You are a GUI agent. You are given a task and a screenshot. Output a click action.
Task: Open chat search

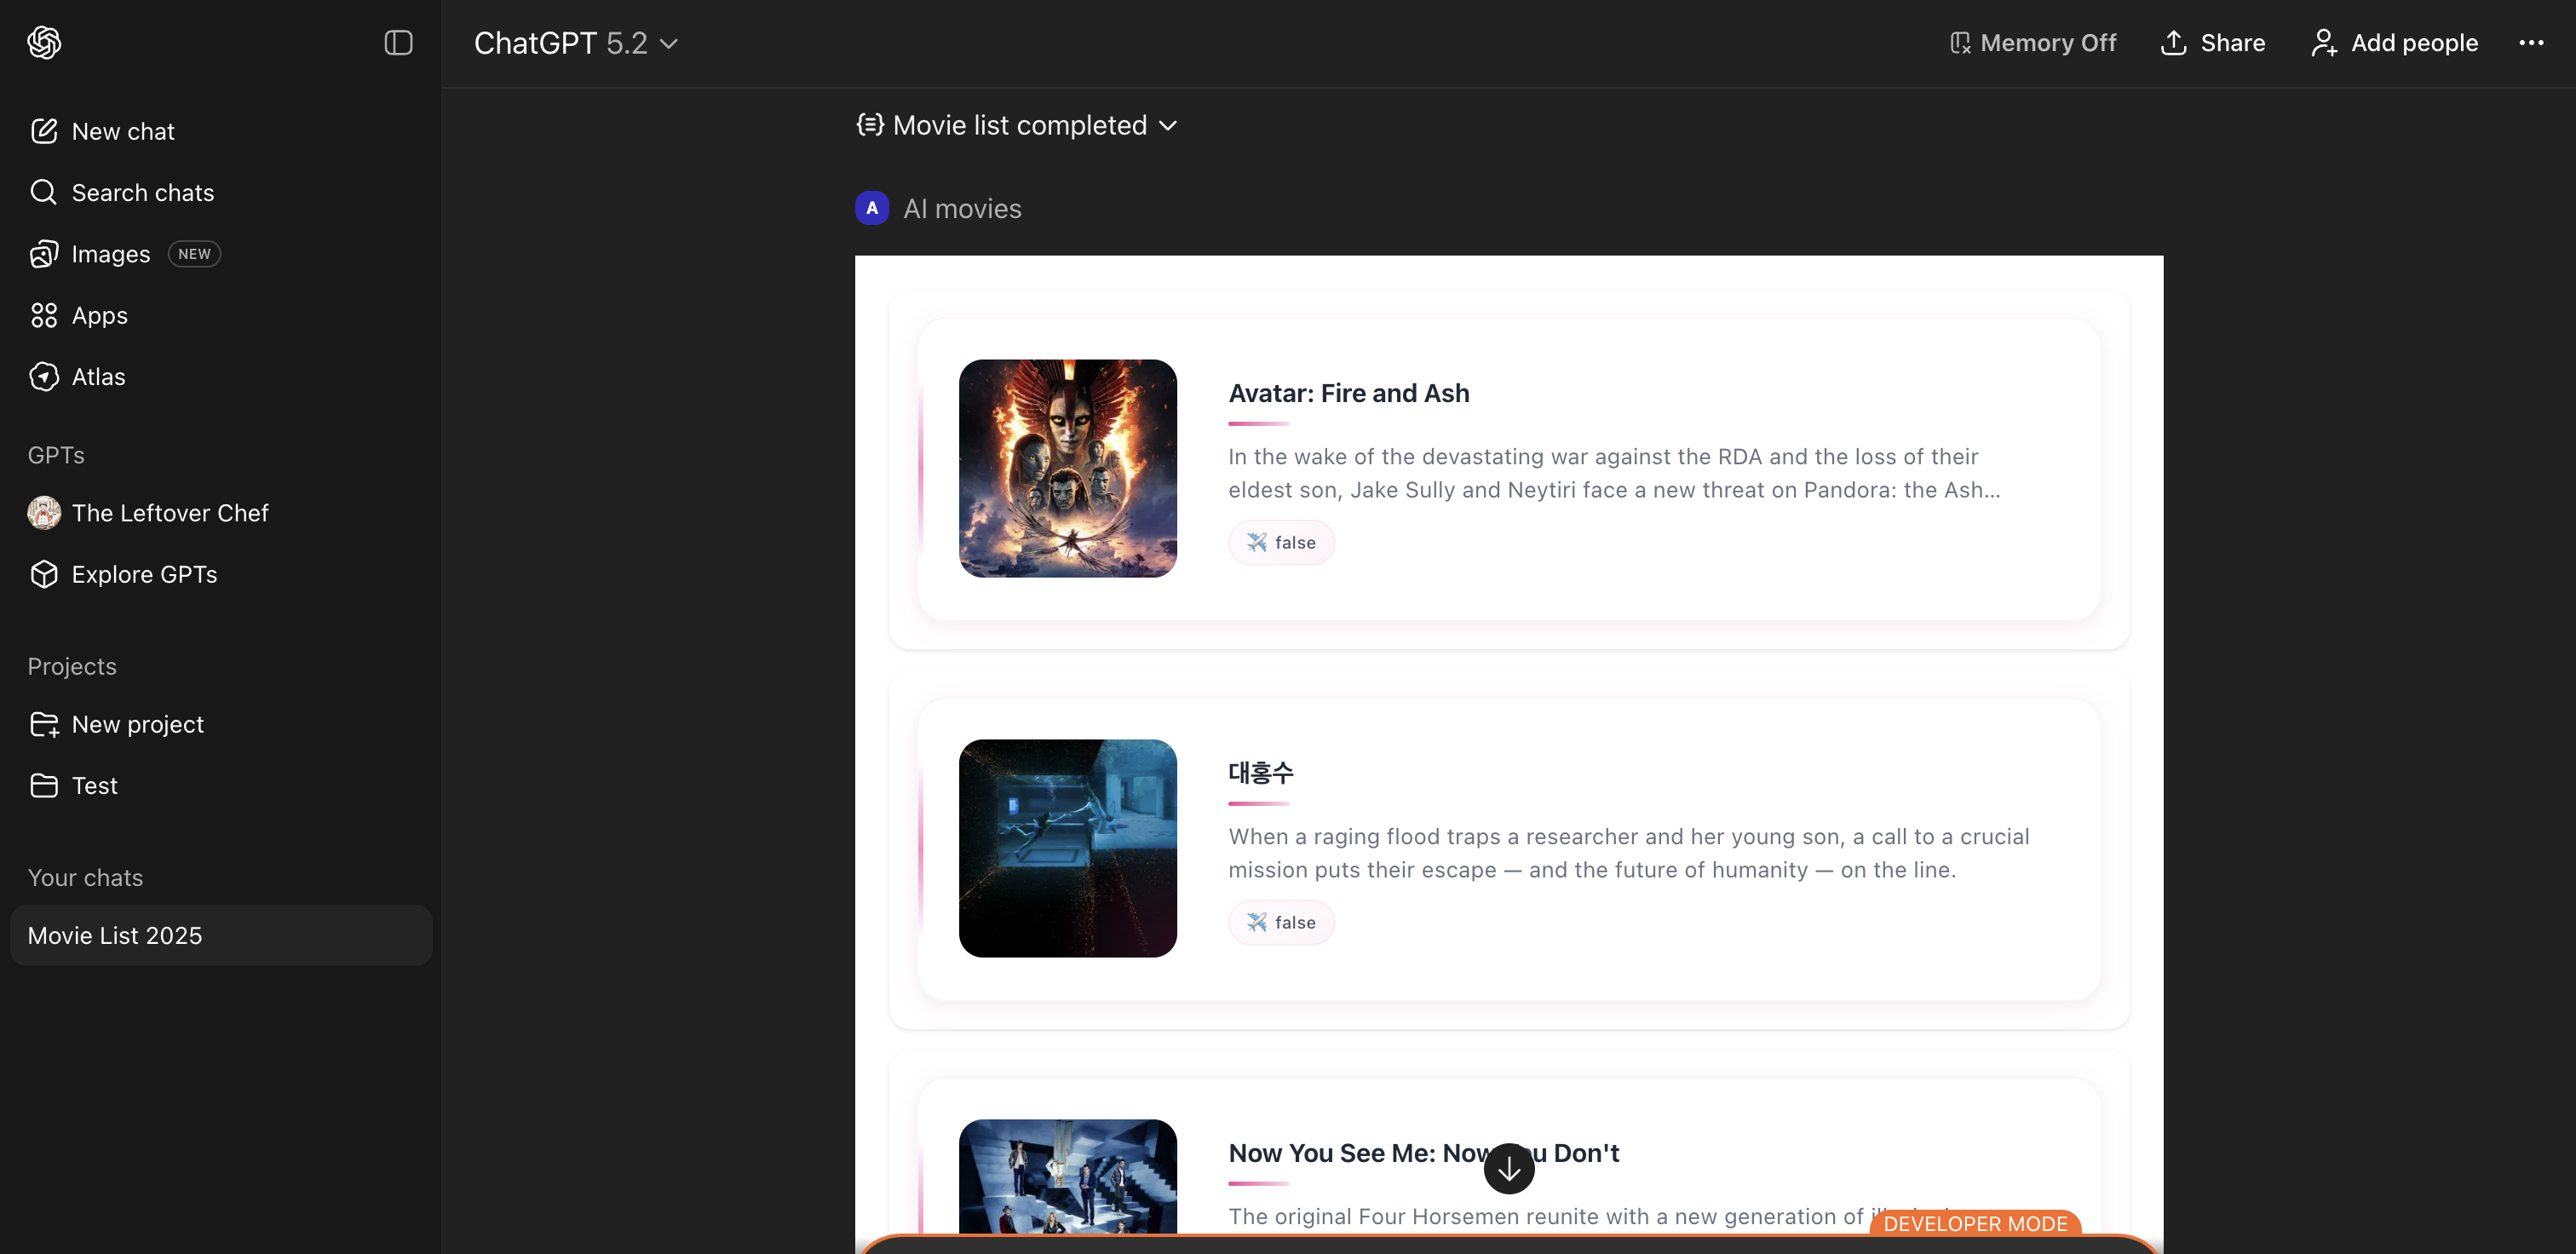tap(142, 192)
